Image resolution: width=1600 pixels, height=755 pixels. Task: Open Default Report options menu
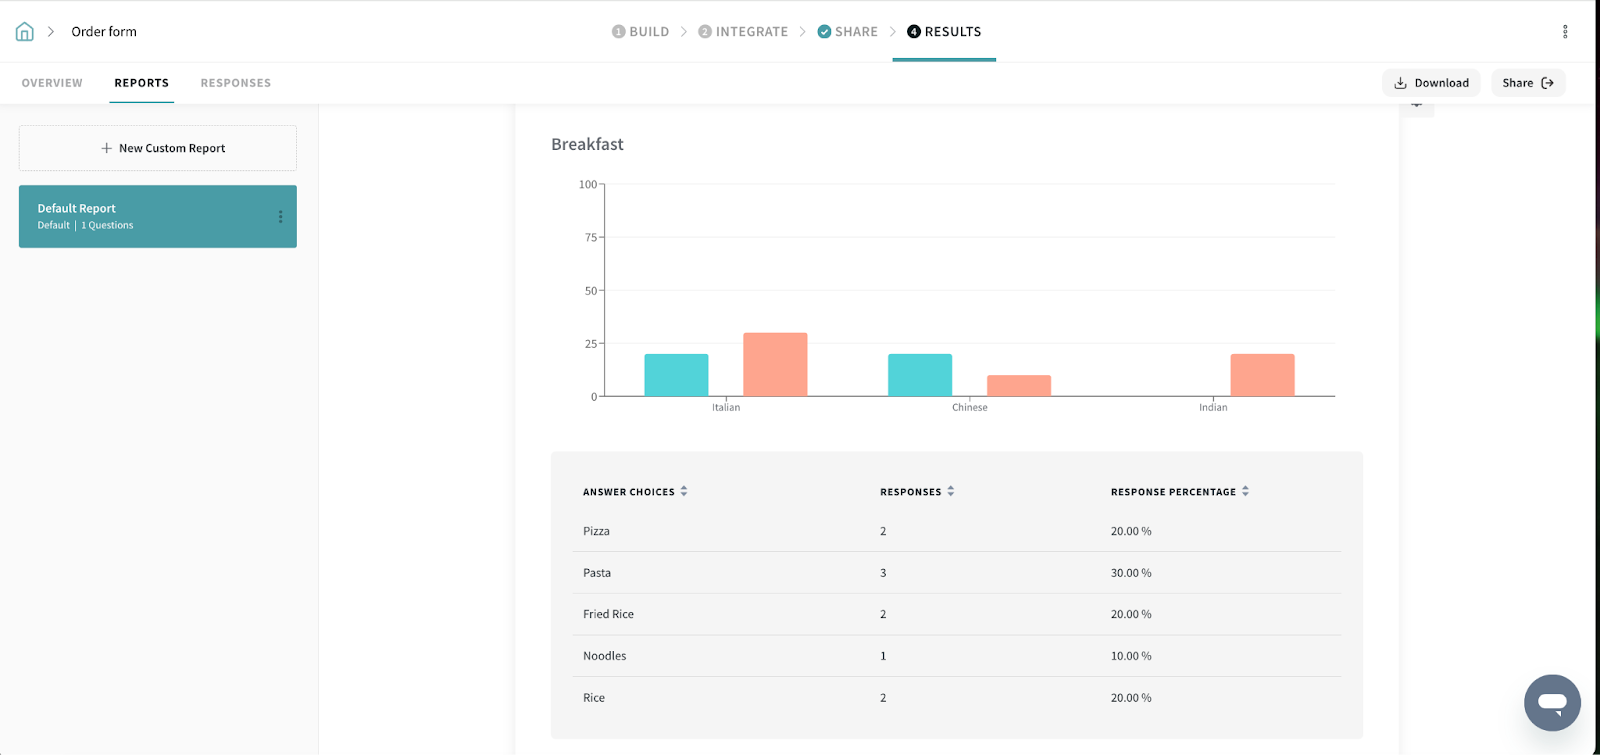pos(280,217)
